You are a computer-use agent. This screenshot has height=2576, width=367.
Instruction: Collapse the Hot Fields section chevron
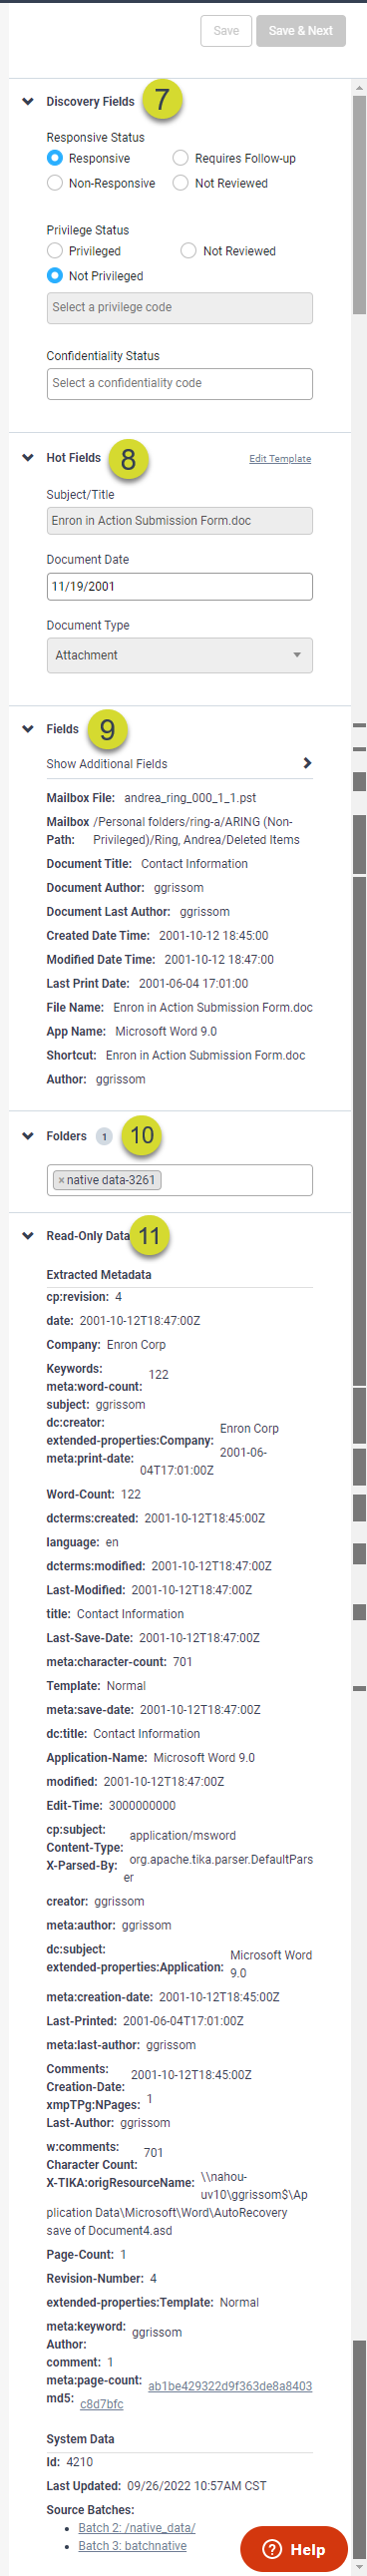click(28, 458)
